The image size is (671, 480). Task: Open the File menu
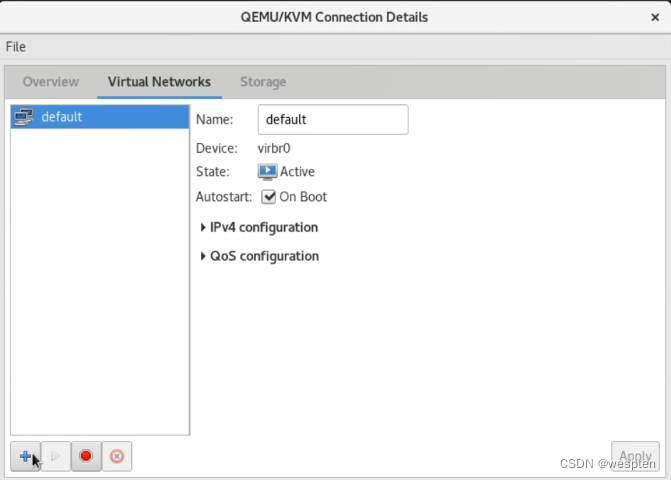tap(16, 47)
